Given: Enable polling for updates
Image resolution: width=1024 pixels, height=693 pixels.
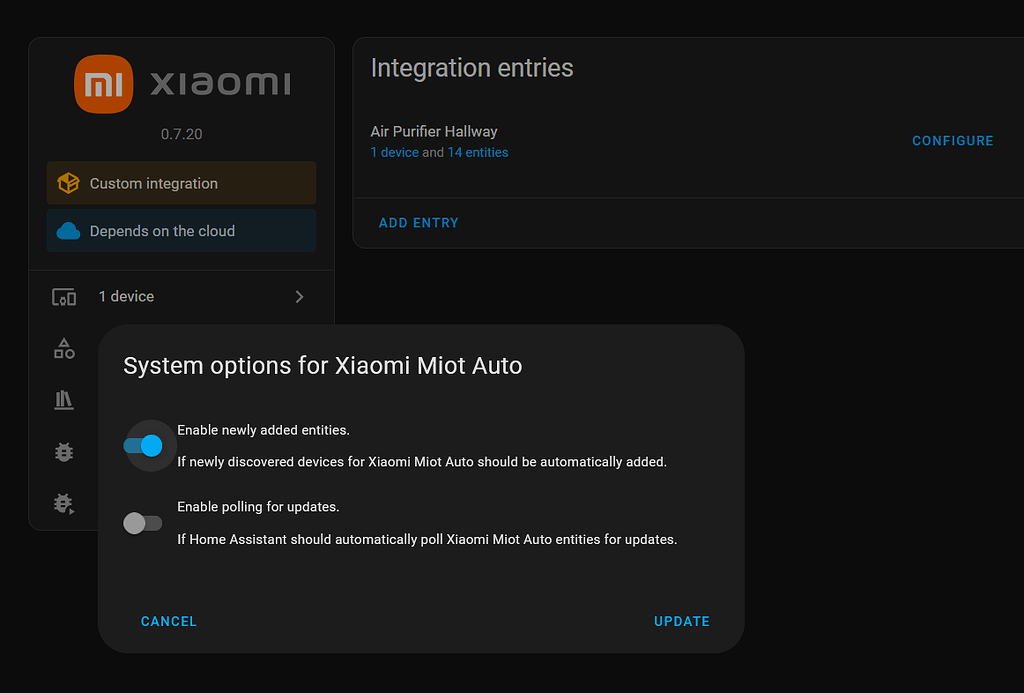Looking at the screenshot, I should [x=142, y=522].
